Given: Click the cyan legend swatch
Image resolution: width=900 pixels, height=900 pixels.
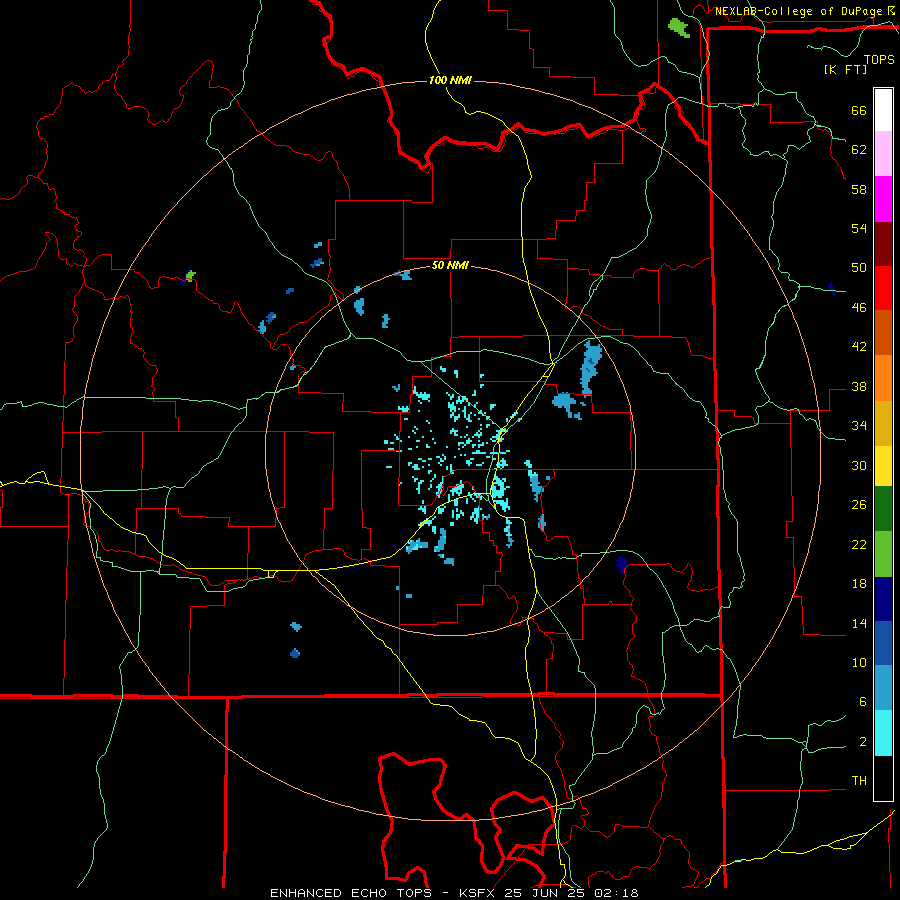Looking at the screenshot, I should (x=883, y=733).
